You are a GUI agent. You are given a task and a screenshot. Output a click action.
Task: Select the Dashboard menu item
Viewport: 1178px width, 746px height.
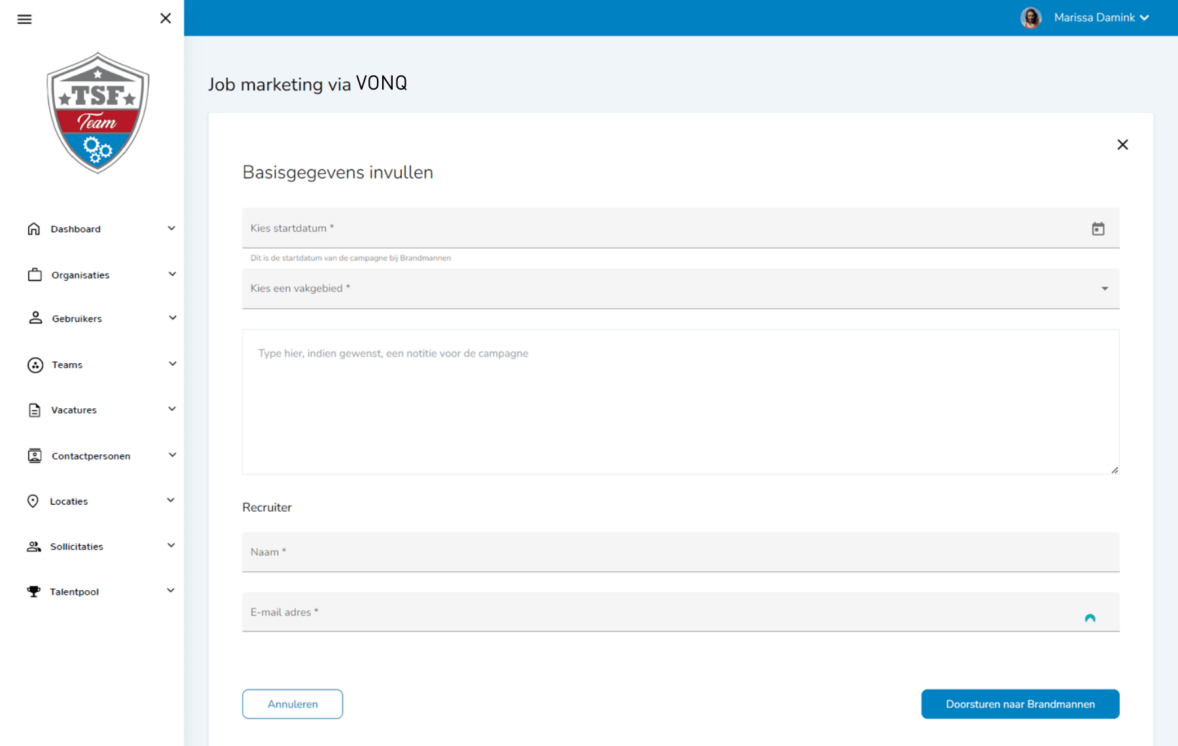(74, 228)
